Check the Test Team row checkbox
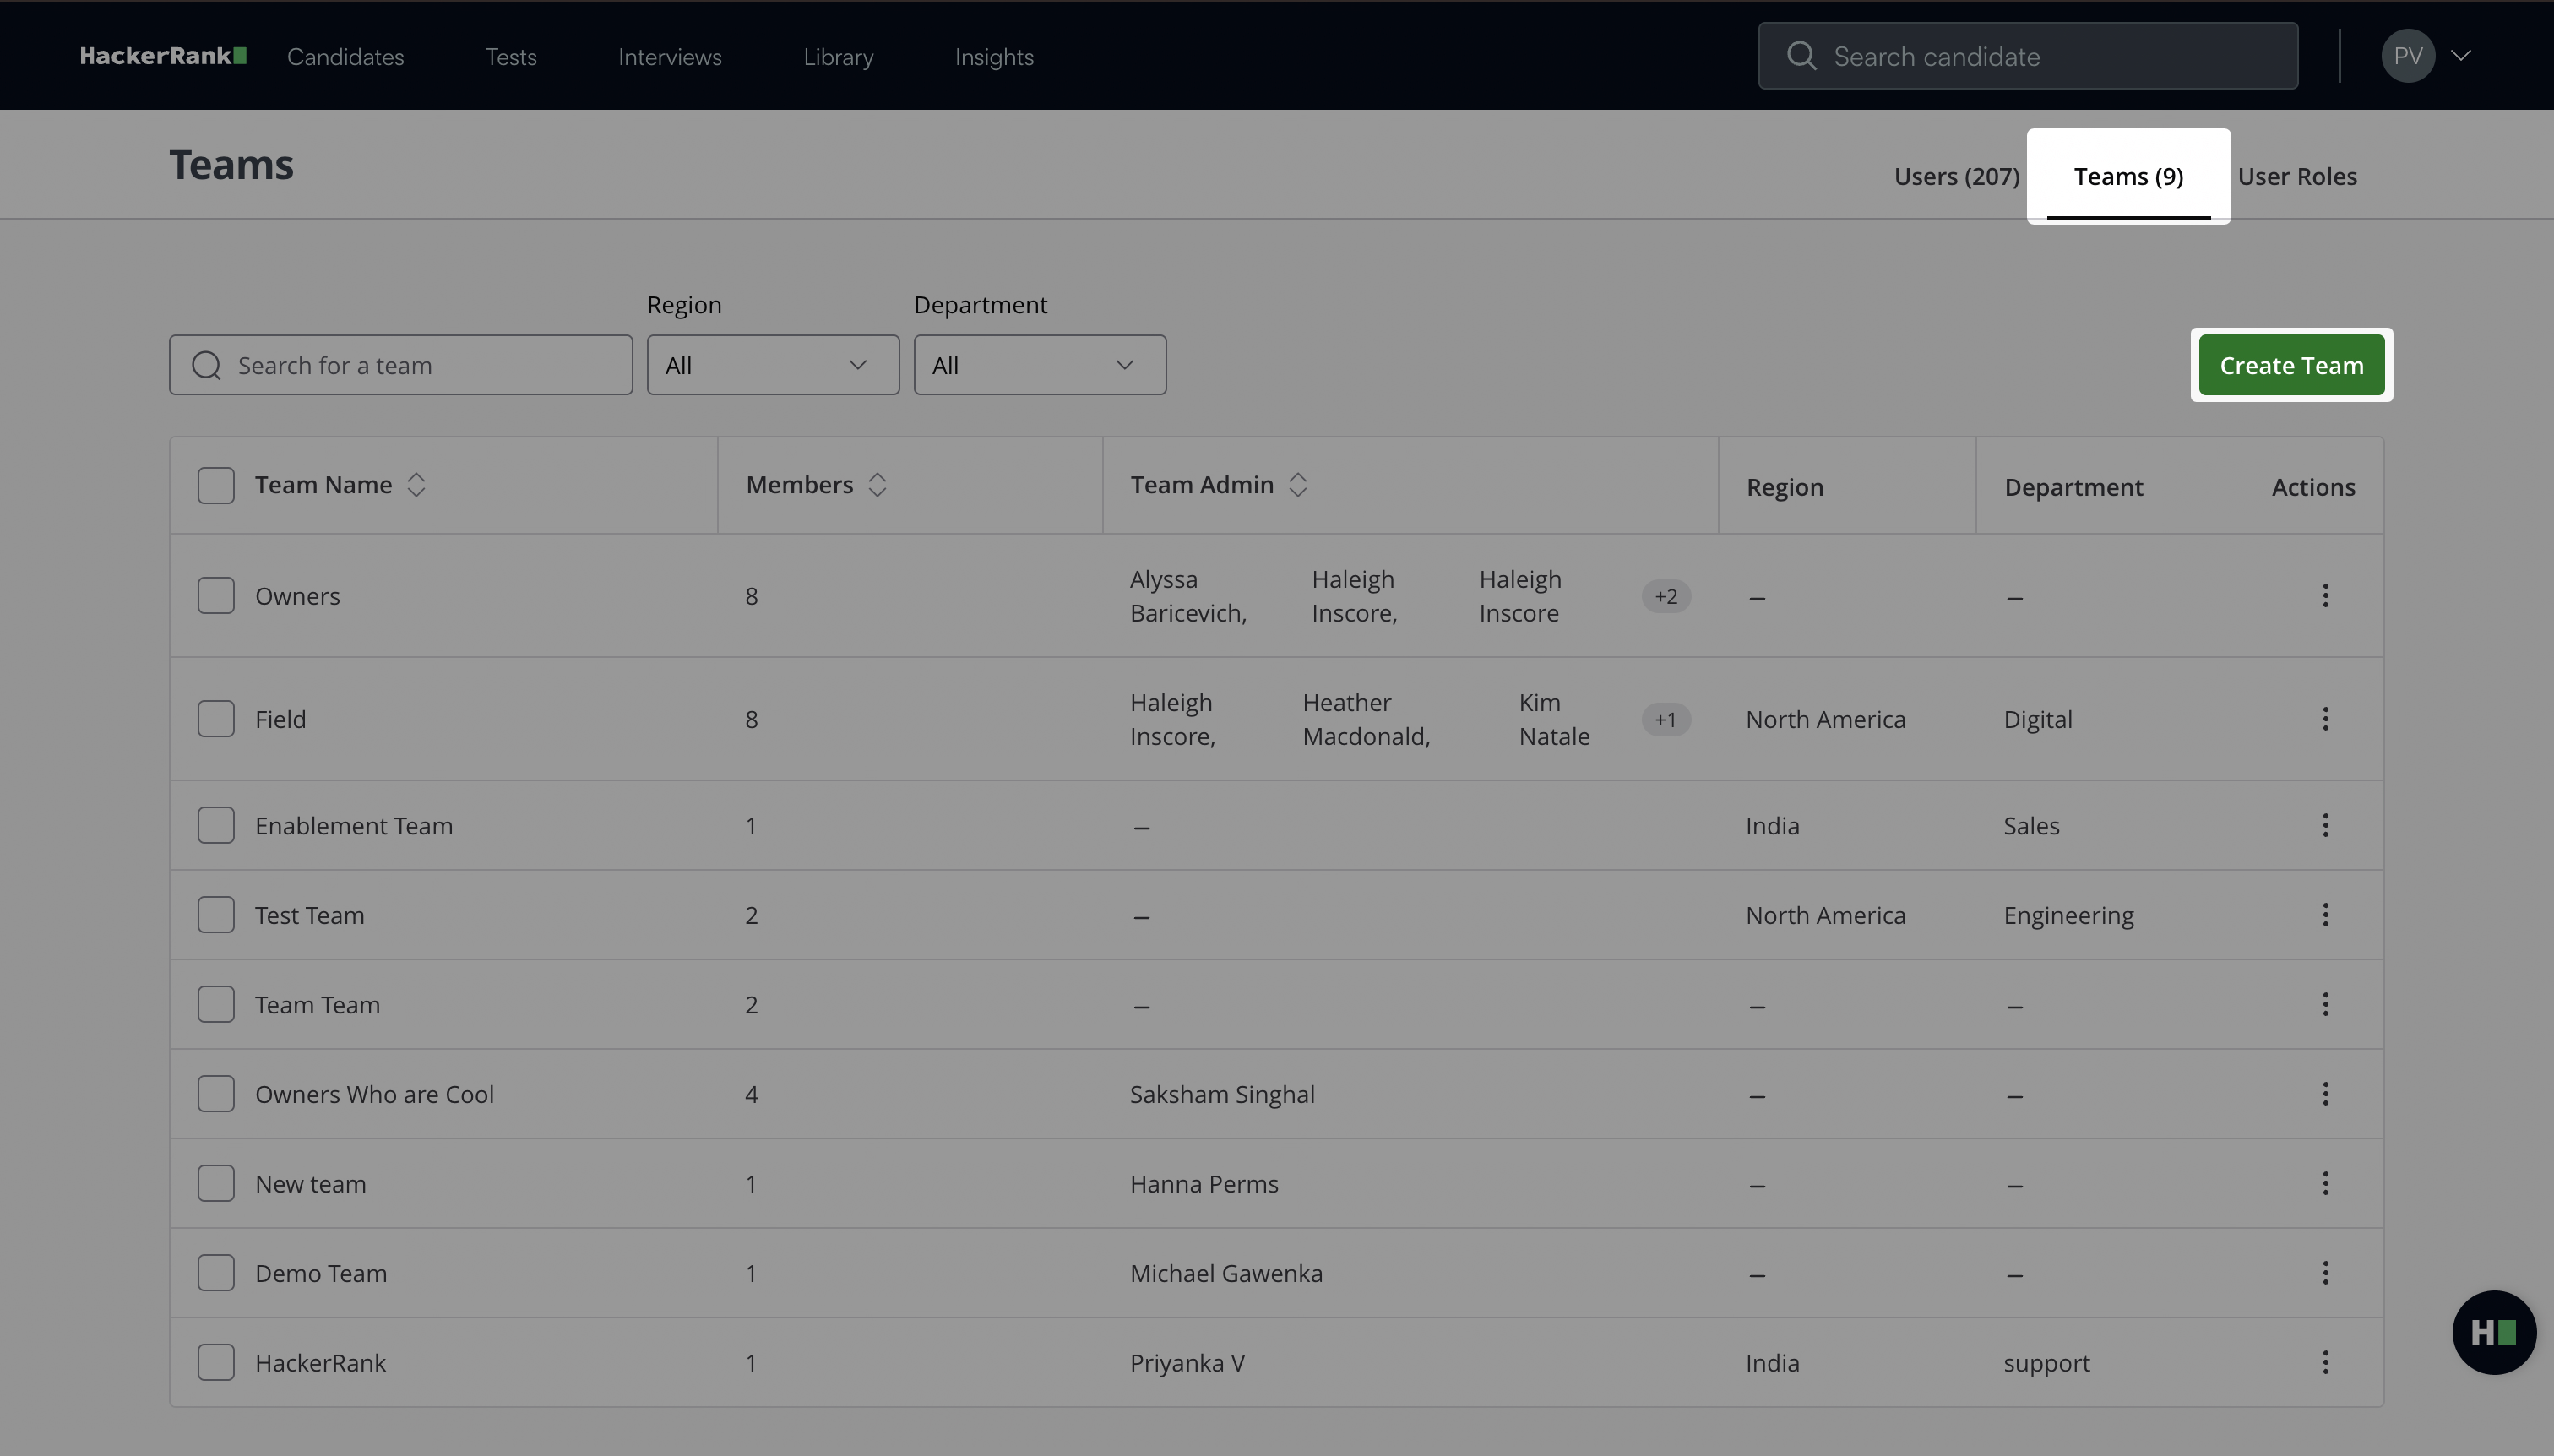The width and height of the screenshot is (2554, 1456). (x=216, y=915)
